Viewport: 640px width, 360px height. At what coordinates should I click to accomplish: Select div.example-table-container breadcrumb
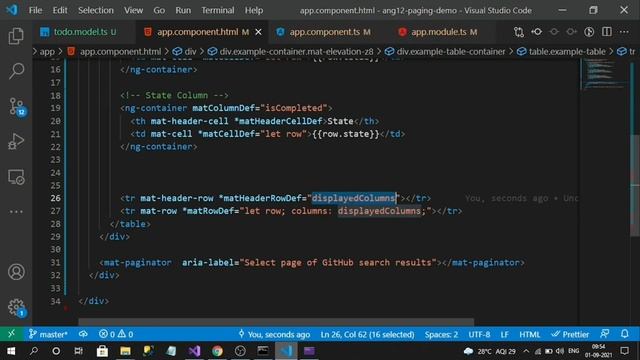pos(451,51)
